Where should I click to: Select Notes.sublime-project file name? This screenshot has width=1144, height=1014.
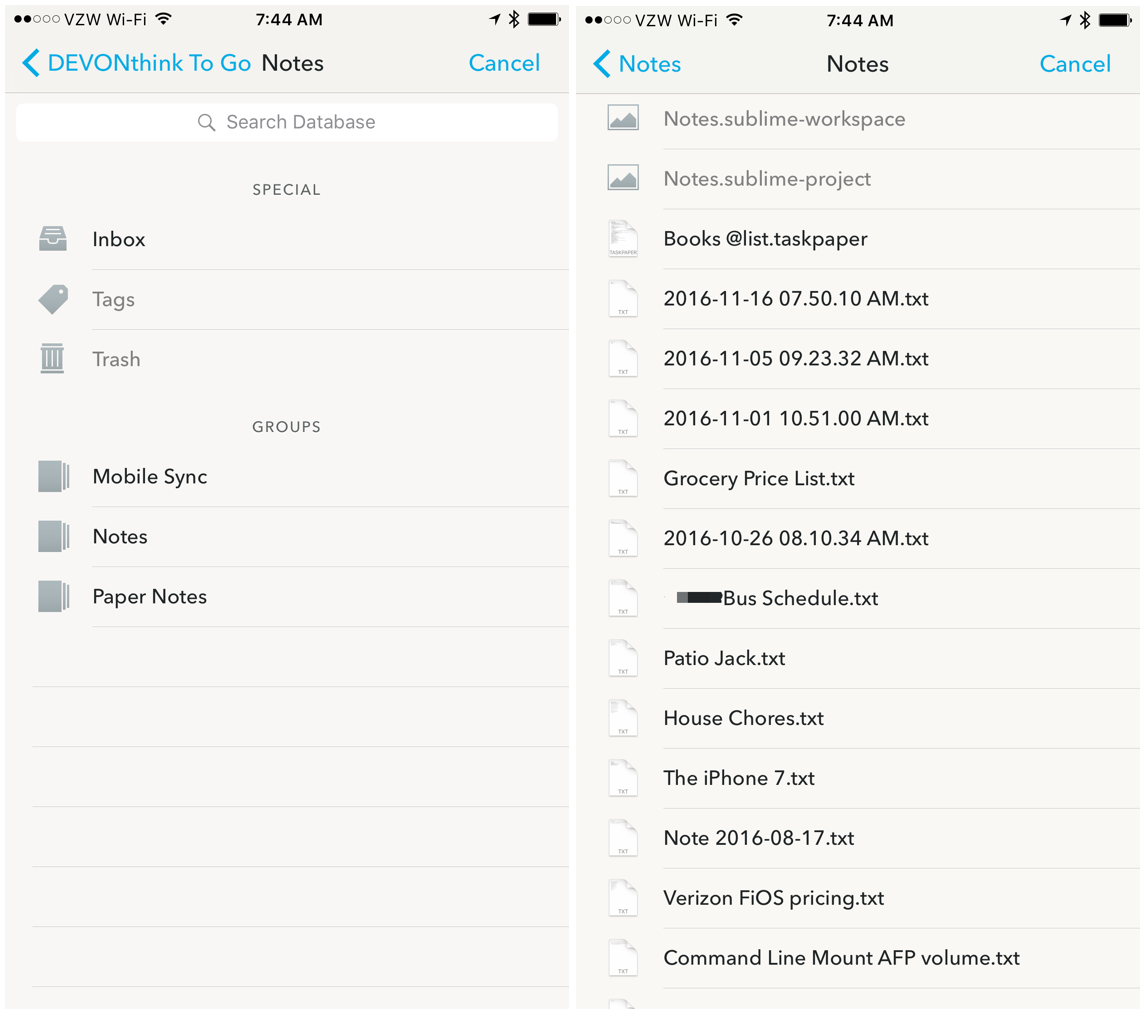click(x=767, y=179)
